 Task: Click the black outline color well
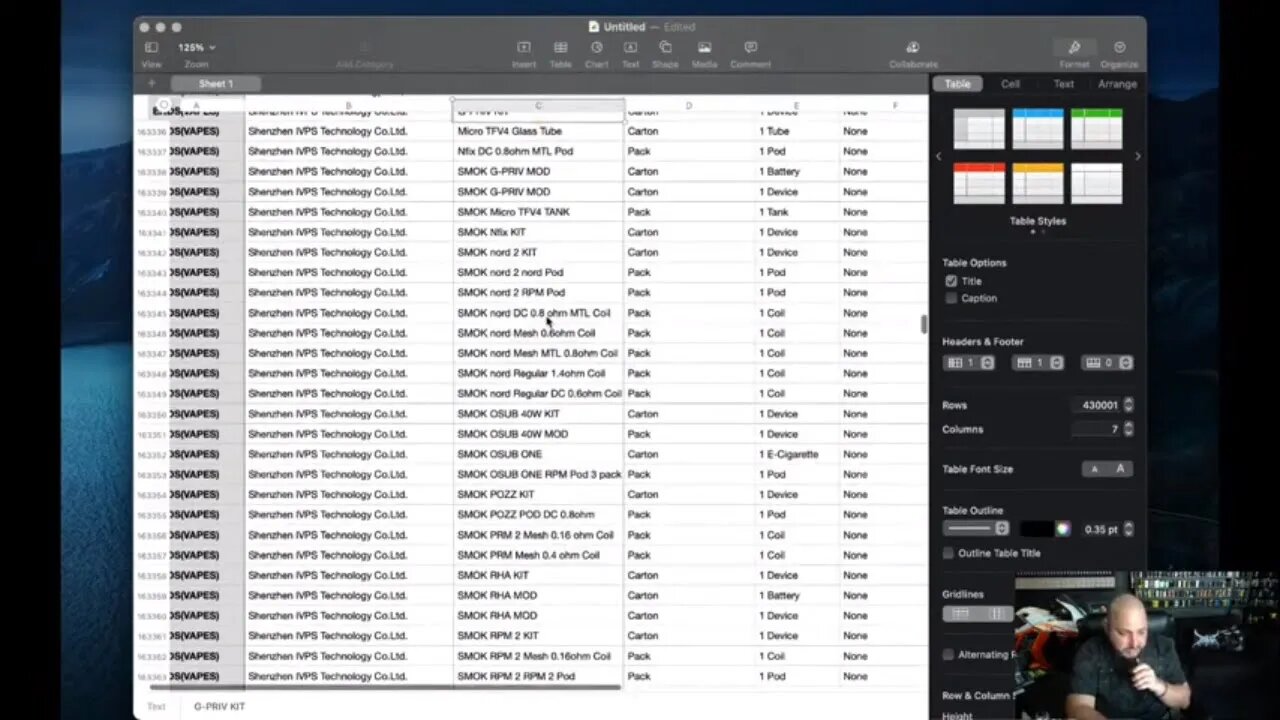(1036, 529)
